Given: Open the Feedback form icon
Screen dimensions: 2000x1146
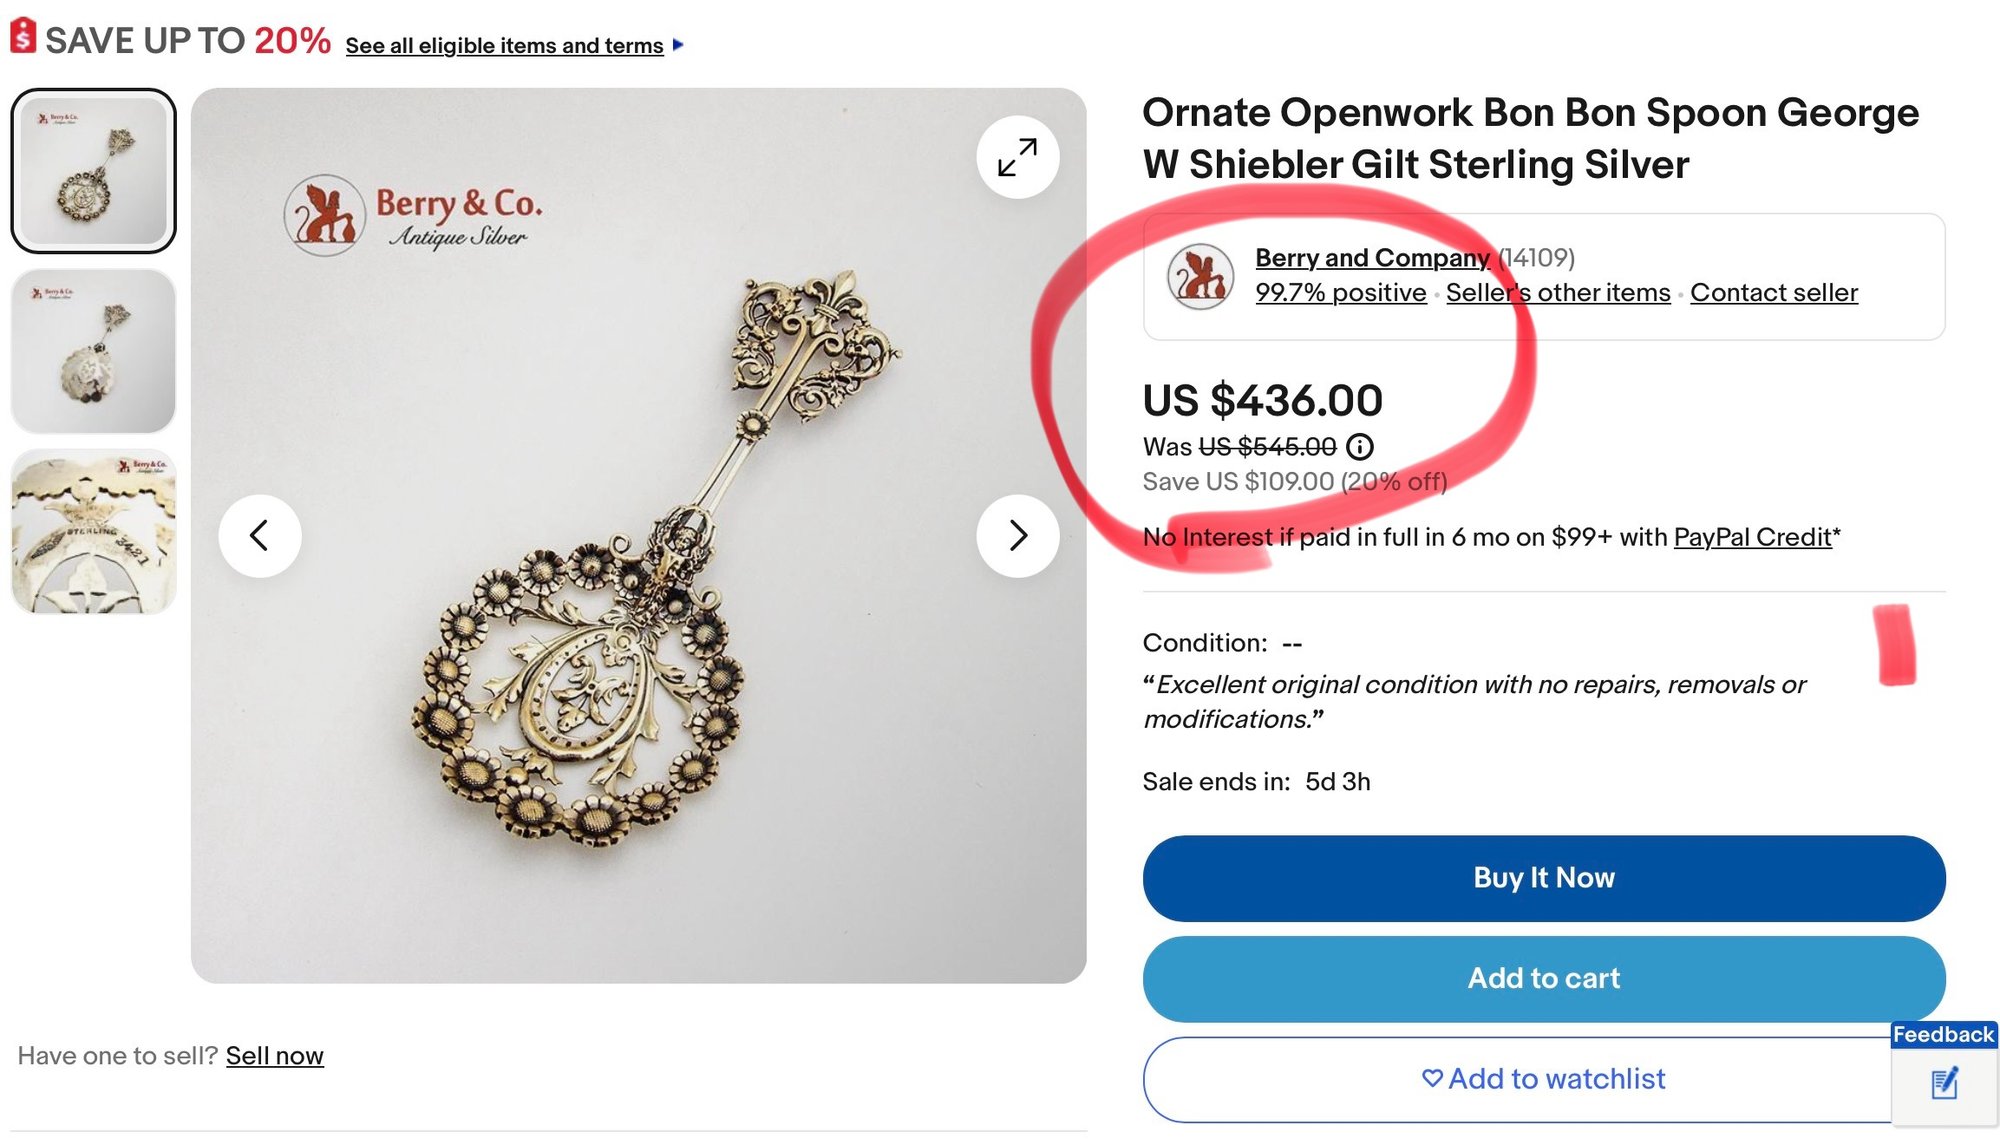Looking at the screenshot, I should pos(1943,1082).
